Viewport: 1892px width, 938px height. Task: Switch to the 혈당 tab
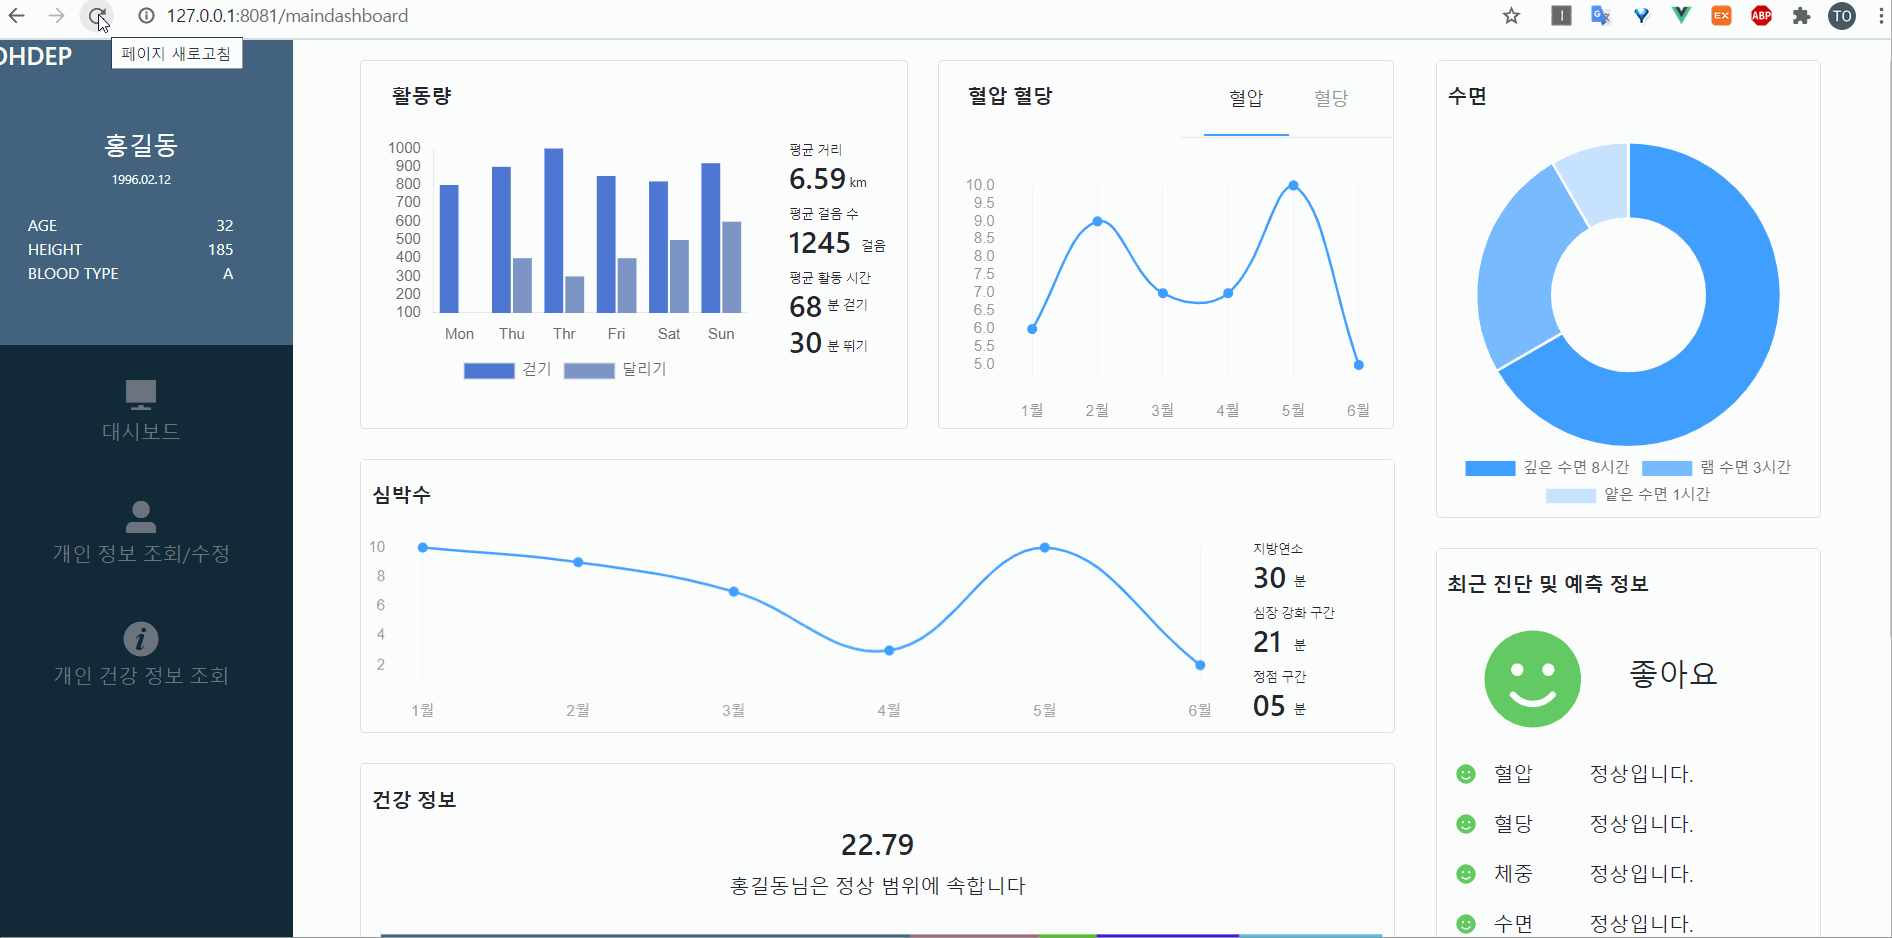pyautogui.click(x=1331, y=98)
